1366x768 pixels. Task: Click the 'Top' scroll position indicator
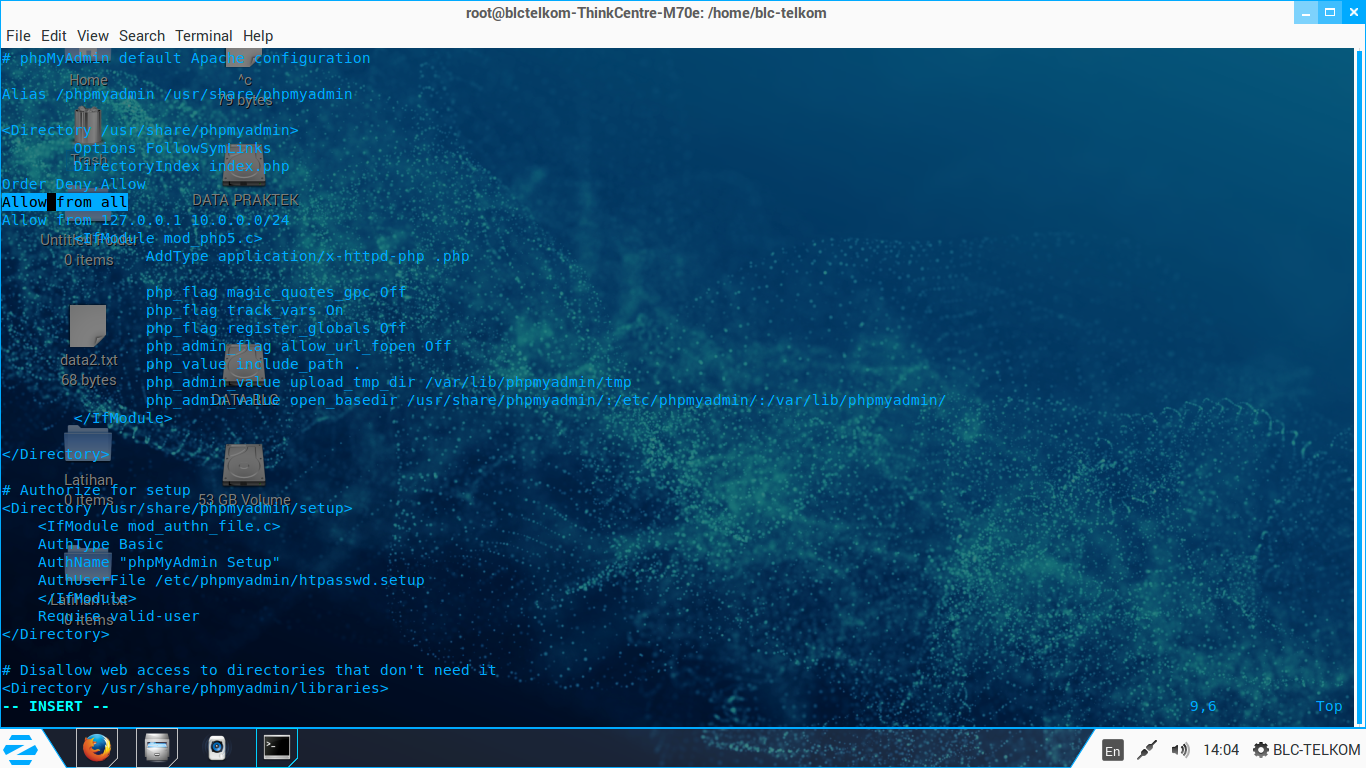(x=1329, y=706)
